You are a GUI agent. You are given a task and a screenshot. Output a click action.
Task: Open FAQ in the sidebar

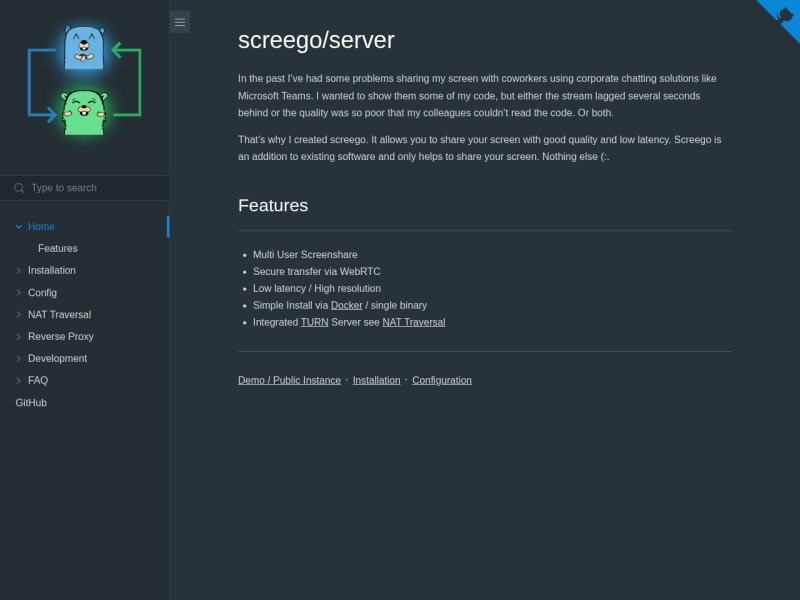pyautogui.click(x=38, y=380)
